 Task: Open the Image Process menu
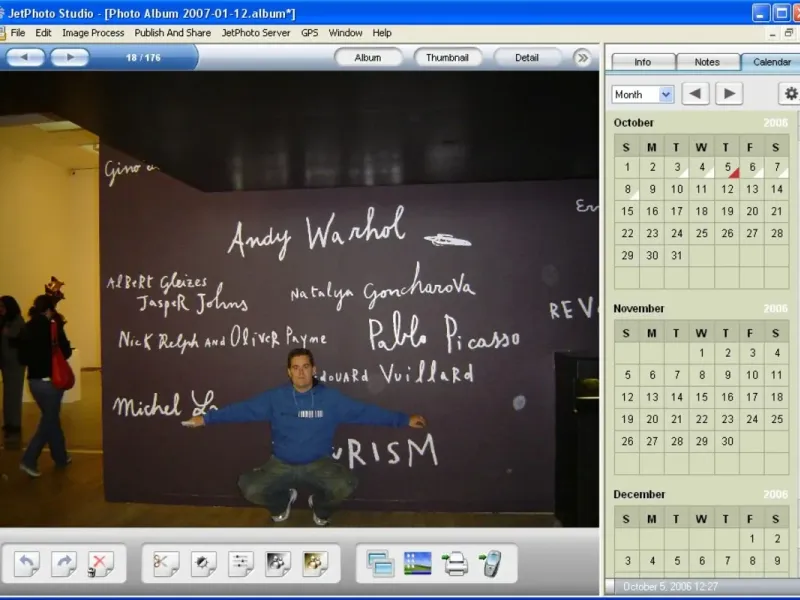(x=93, y=33)
